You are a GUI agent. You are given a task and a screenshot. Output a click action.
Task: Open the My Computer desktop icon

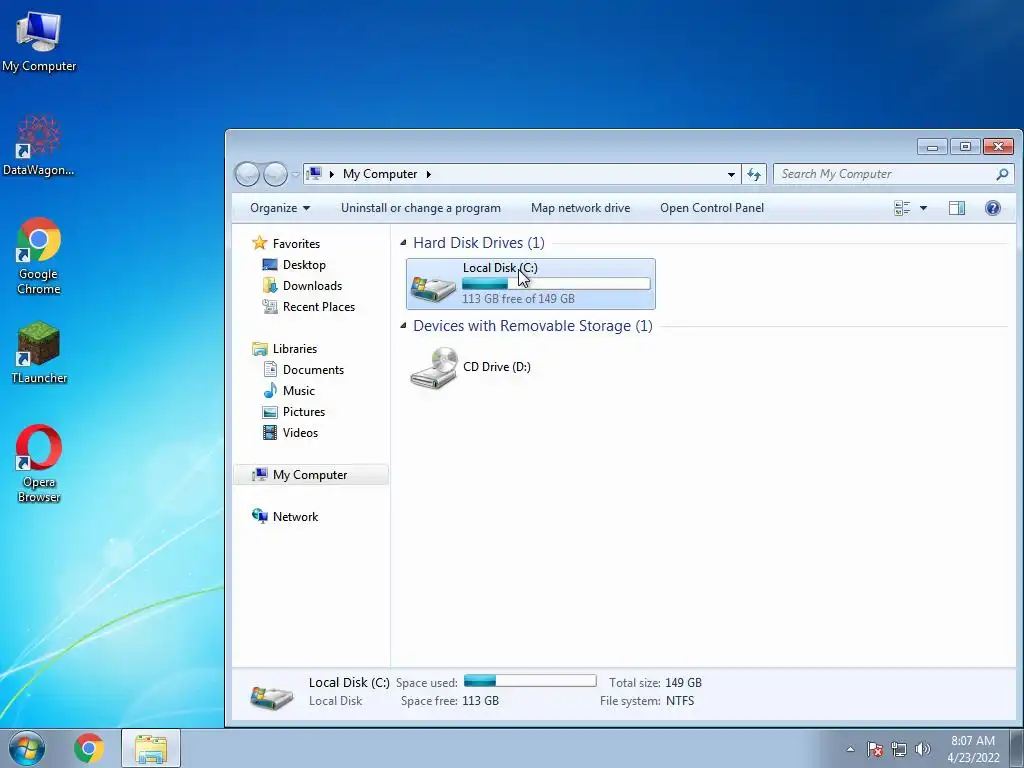tap(39, 41)
